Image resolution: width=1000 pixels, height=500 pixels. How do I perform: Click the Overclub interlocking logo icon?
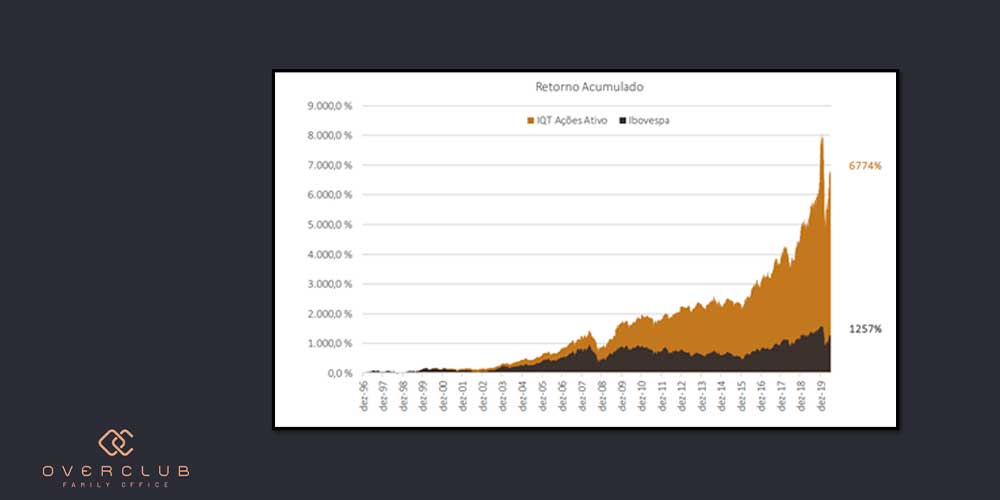tap(116, 443)
